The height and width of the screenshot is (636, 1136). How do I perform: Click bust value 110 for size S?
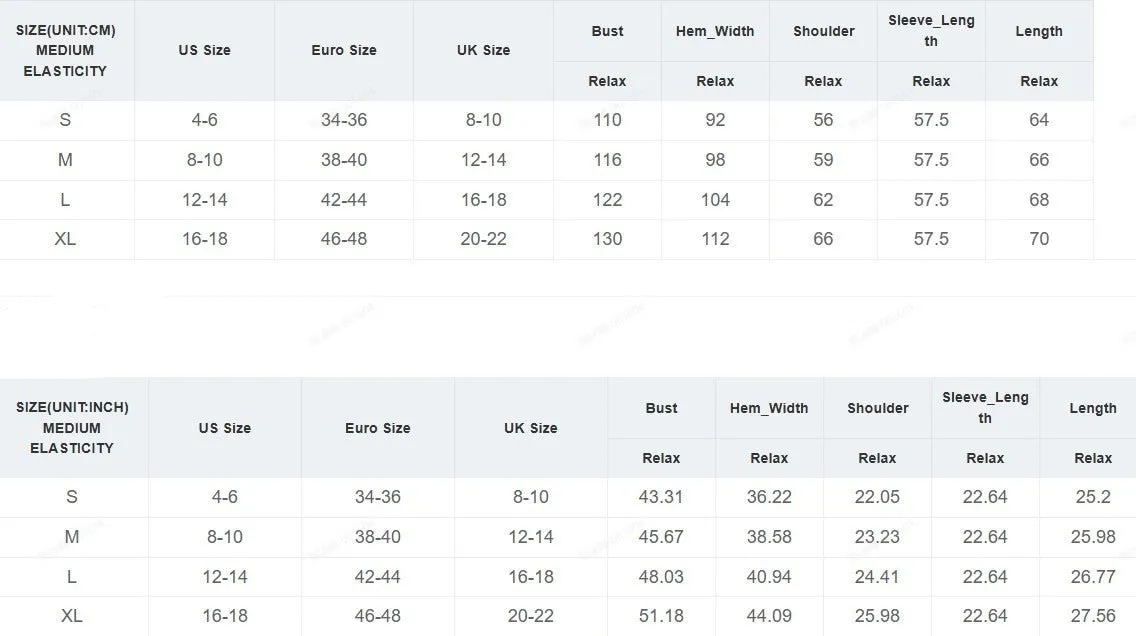(607, 120)
